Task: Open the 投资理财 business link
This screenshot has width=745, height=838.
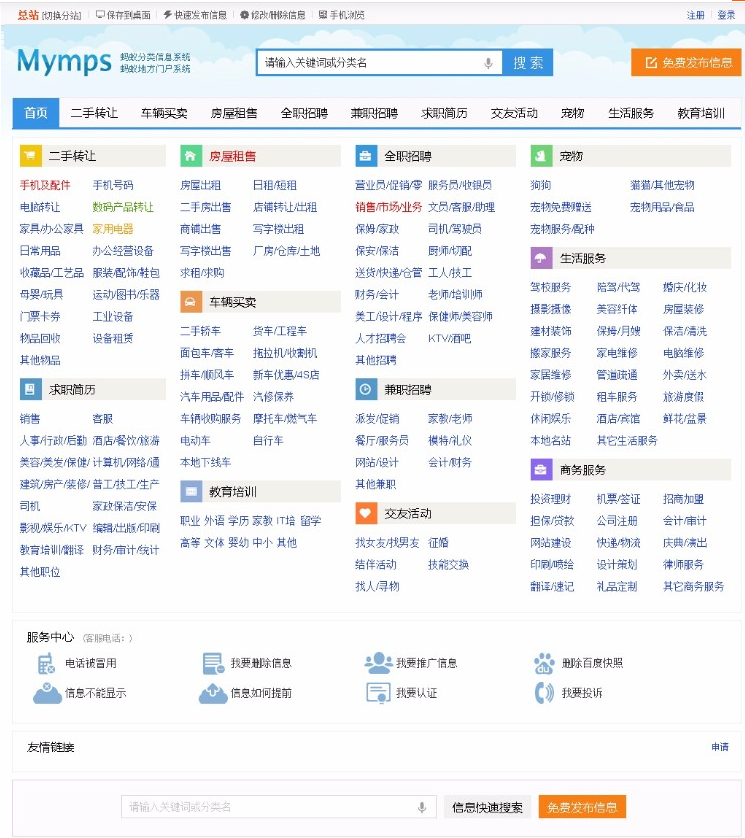Action: tap(550, 499)
